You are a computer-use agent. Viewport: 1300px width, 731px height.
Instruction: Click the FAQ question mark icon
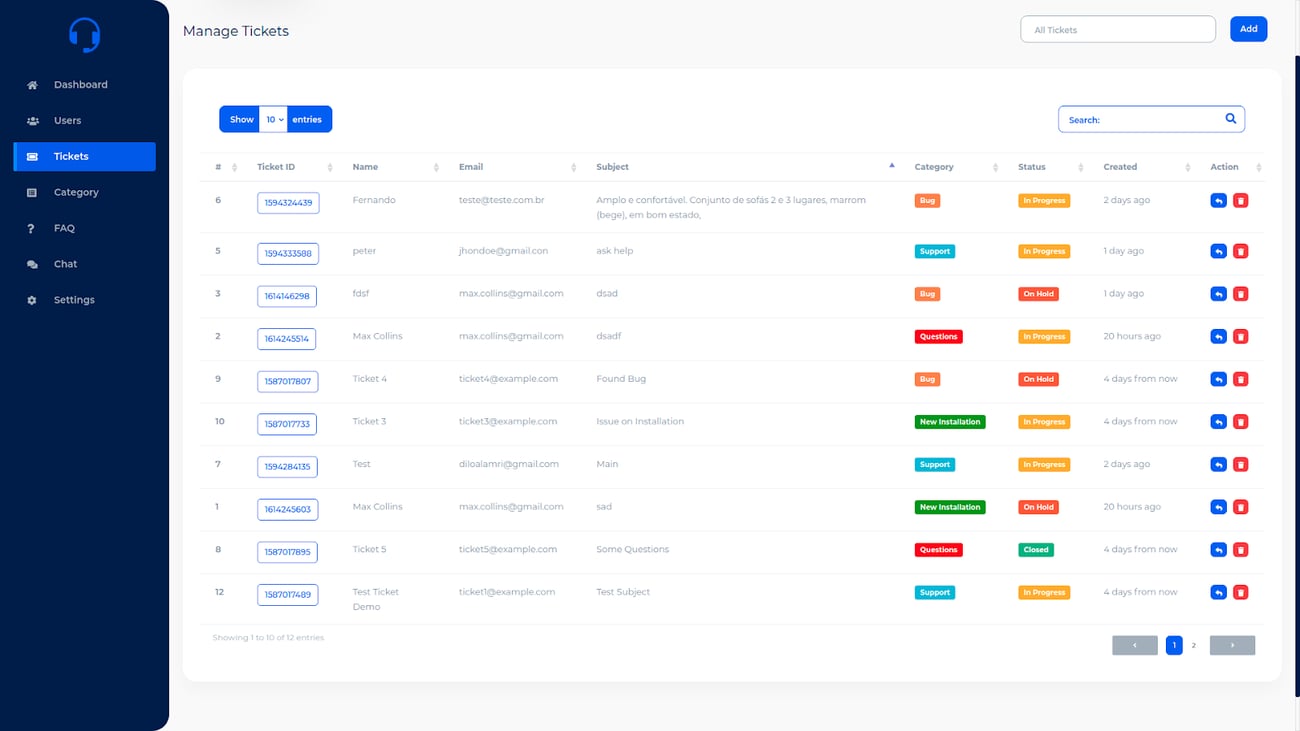[31, 228]
